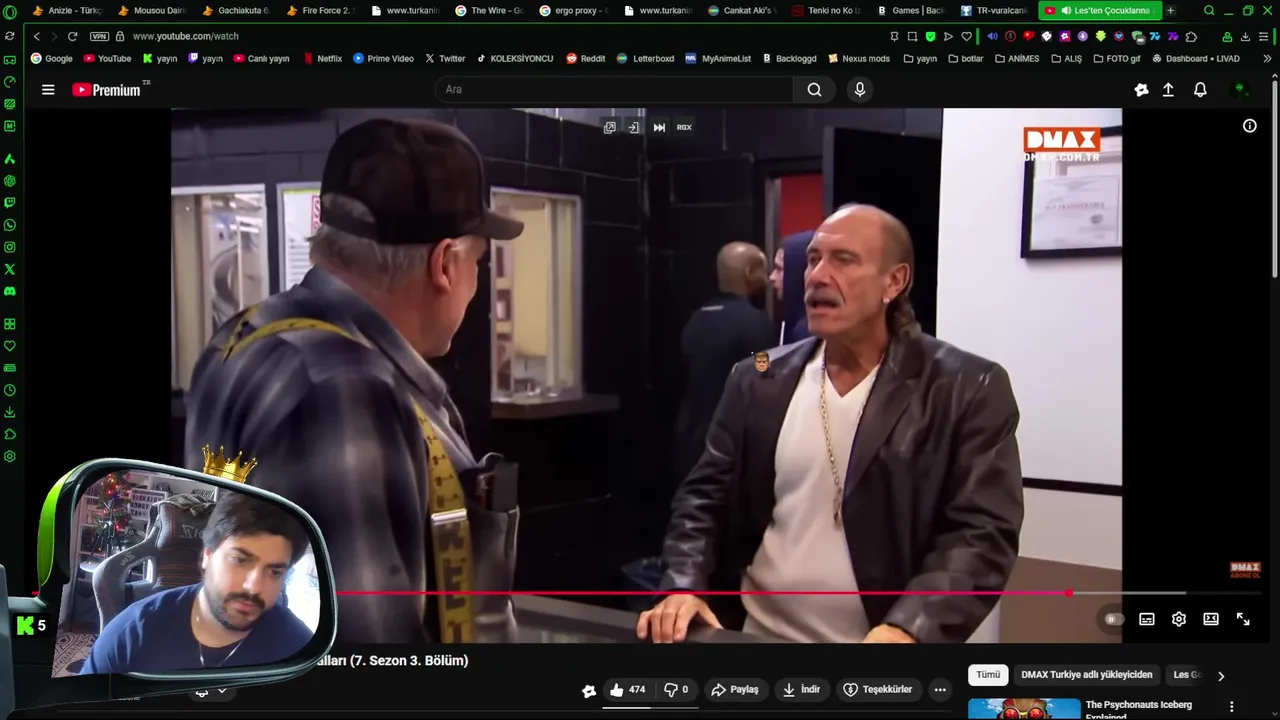Screen dimensions: 1280x720
Task: Skip to the next video in the player overlay
Action: coord(659,127)
